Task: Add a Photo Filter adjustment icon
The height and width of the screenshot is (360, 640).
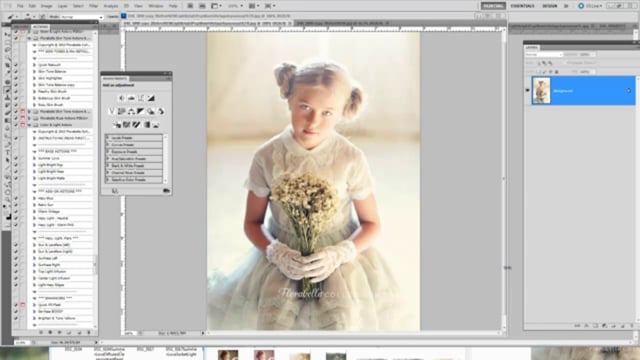Action: pos(151,111)
